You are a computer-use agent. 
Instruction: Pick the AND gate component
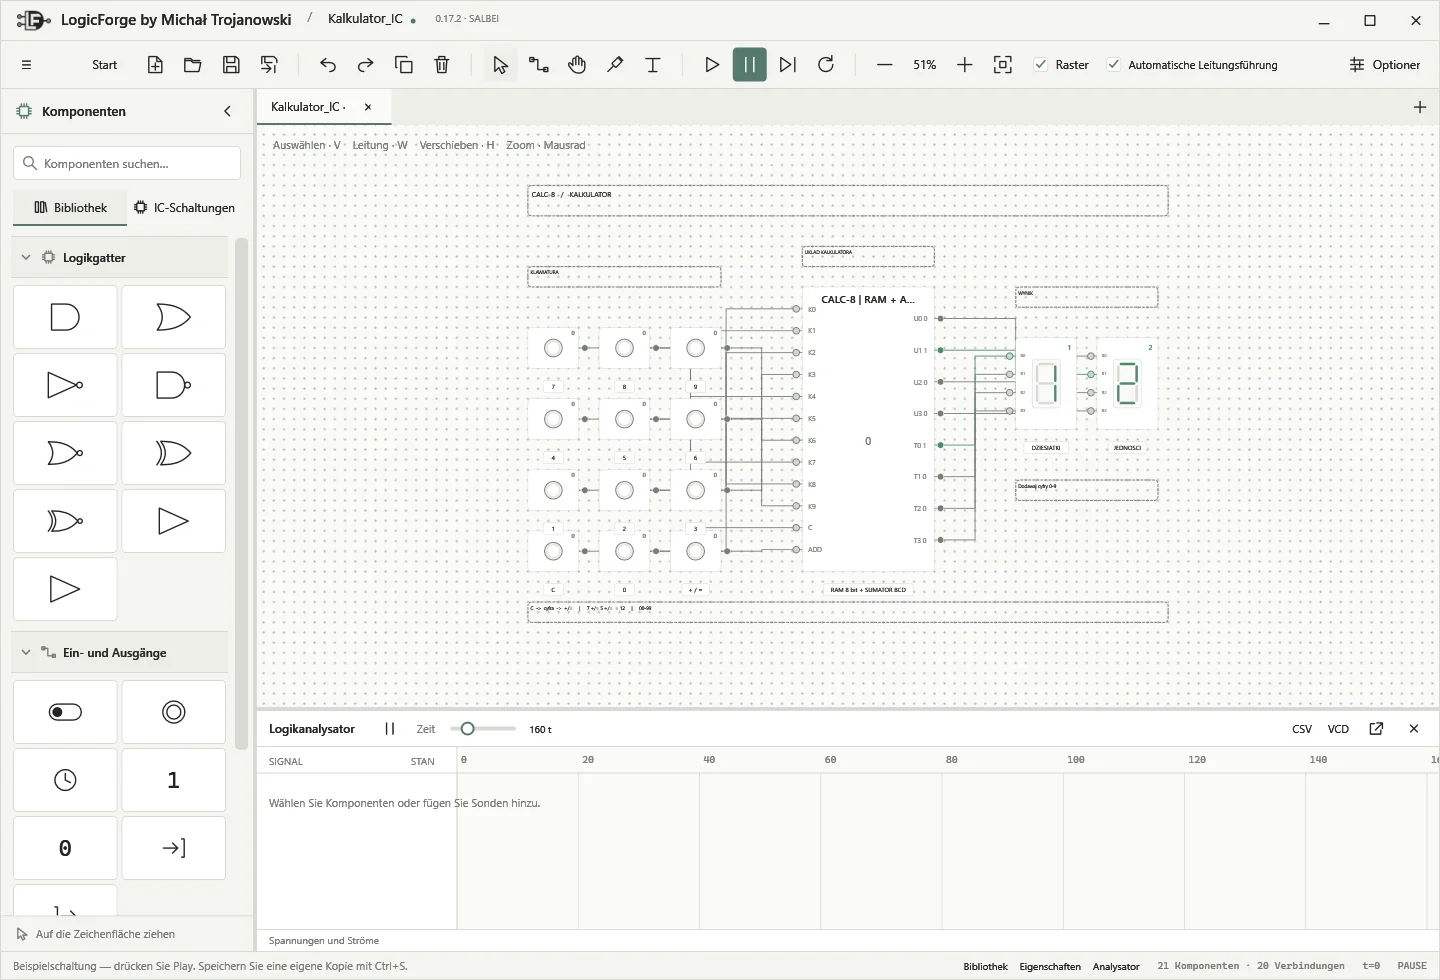pos(65,317)
